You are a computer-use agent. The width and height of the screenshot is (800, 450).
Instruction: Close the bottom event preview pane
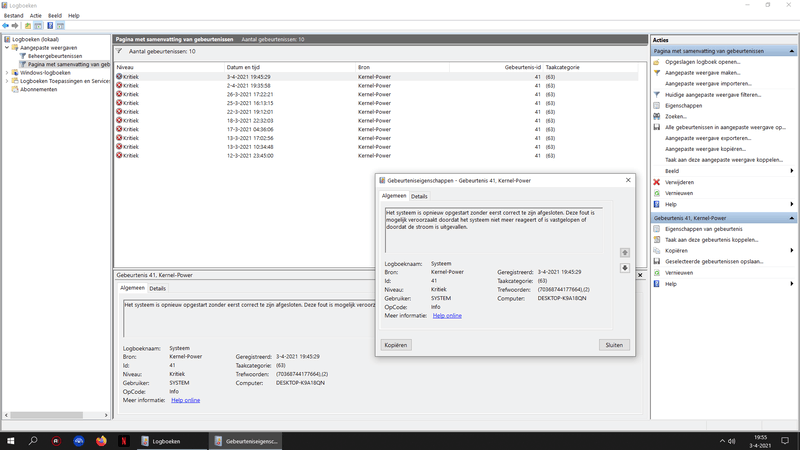[640, 275]
